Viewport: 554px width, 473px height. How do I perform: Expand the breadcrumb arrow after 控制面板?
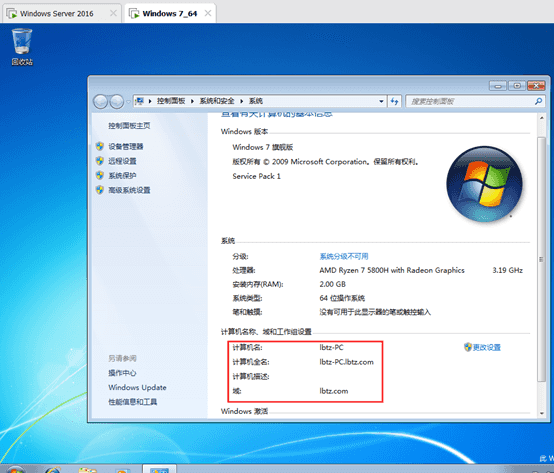pos(192,101)
